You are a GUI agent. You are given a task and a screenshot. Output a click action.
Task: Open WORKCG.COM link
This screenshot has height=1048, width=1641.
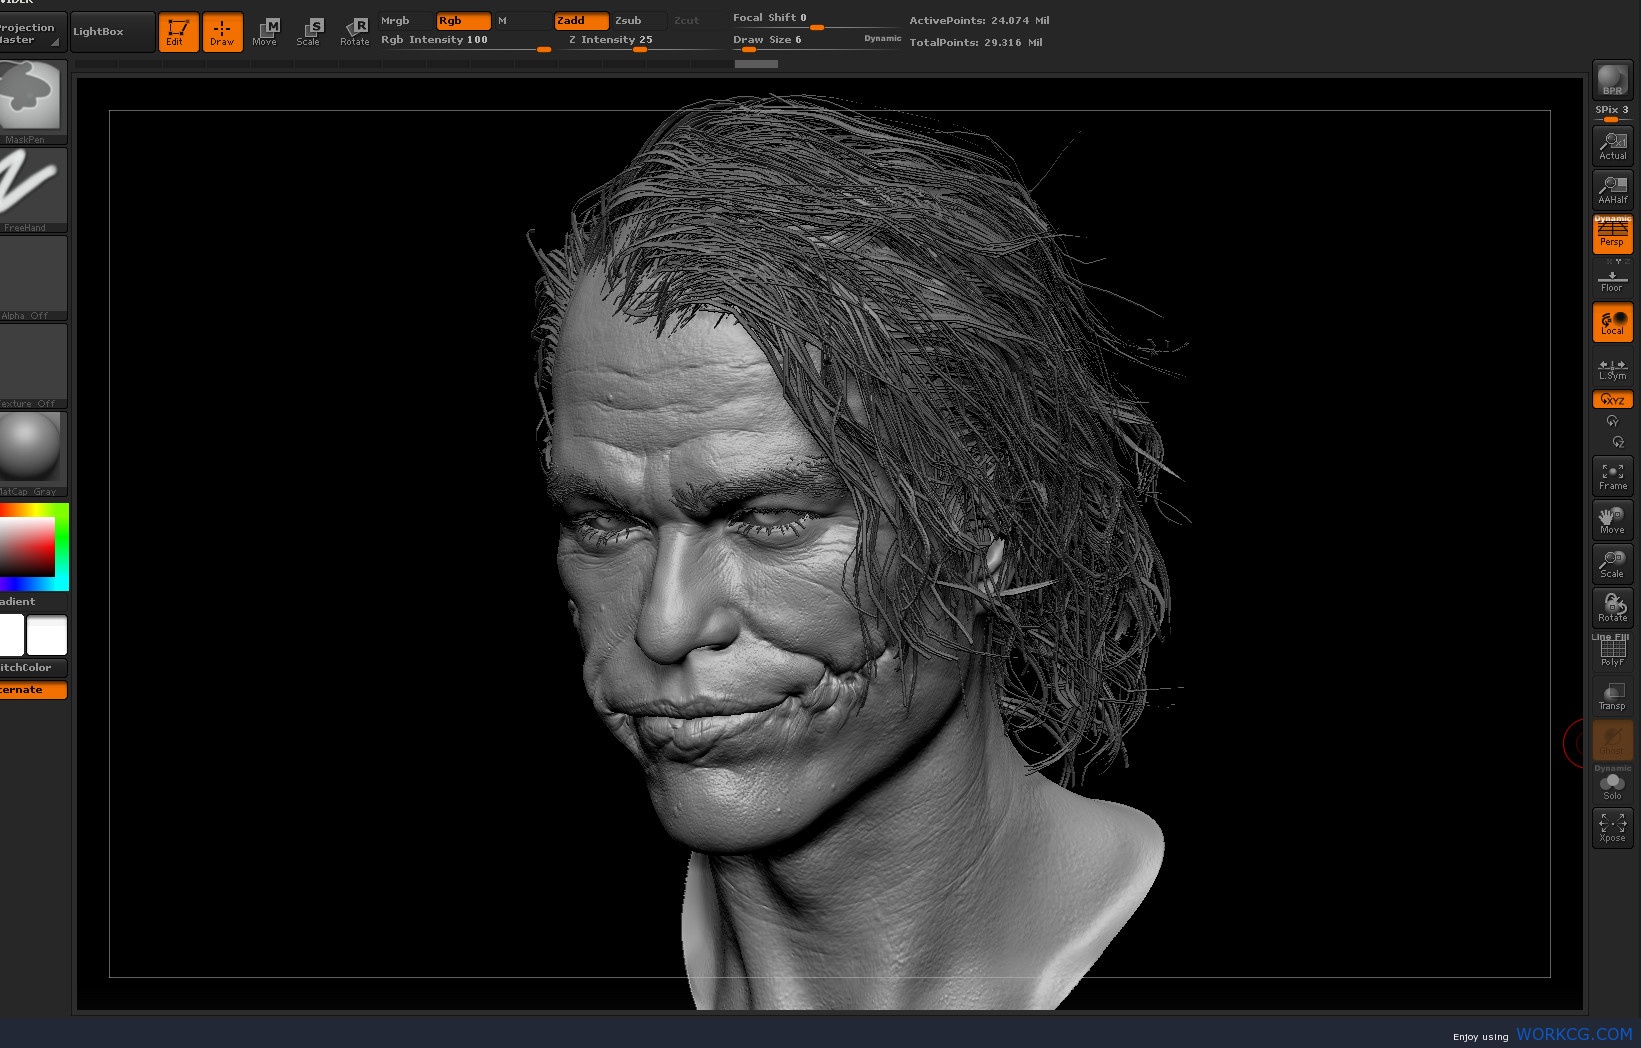[1574, 1035]
